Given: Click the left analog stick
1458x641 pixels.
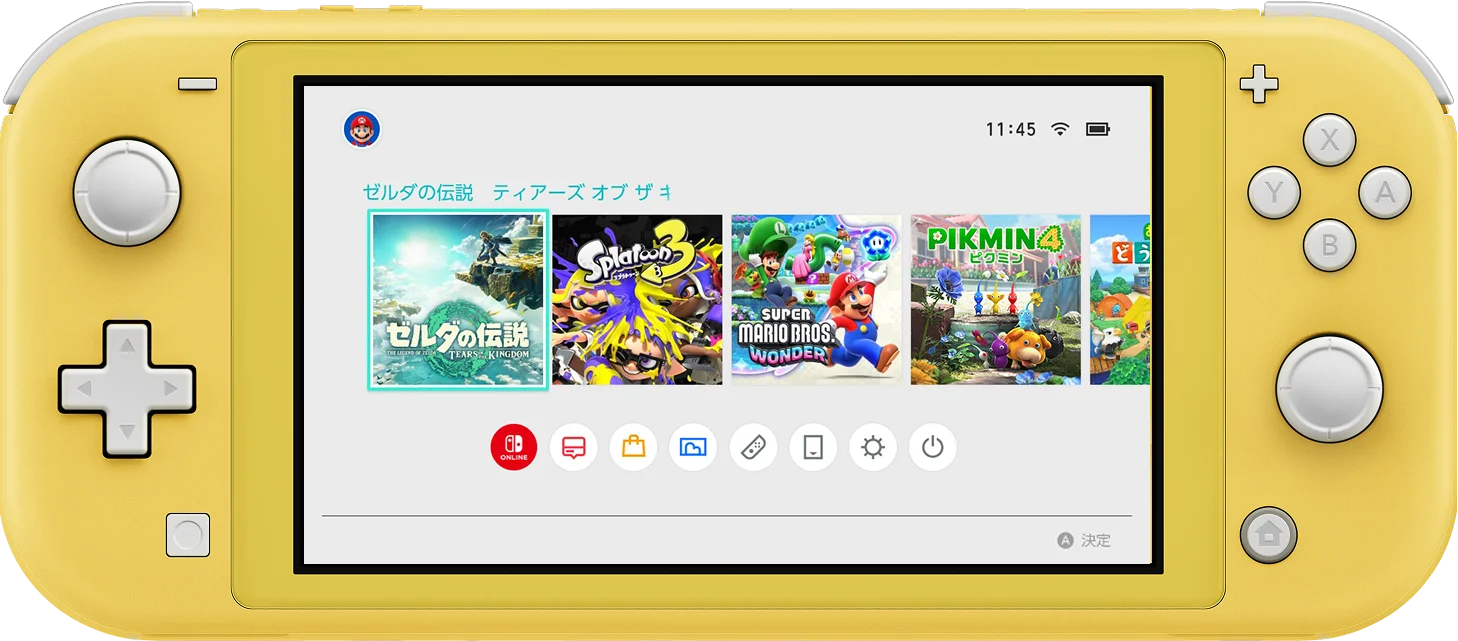Looking at the screenshot, I should pyautogui.click(x=127, y=193).
